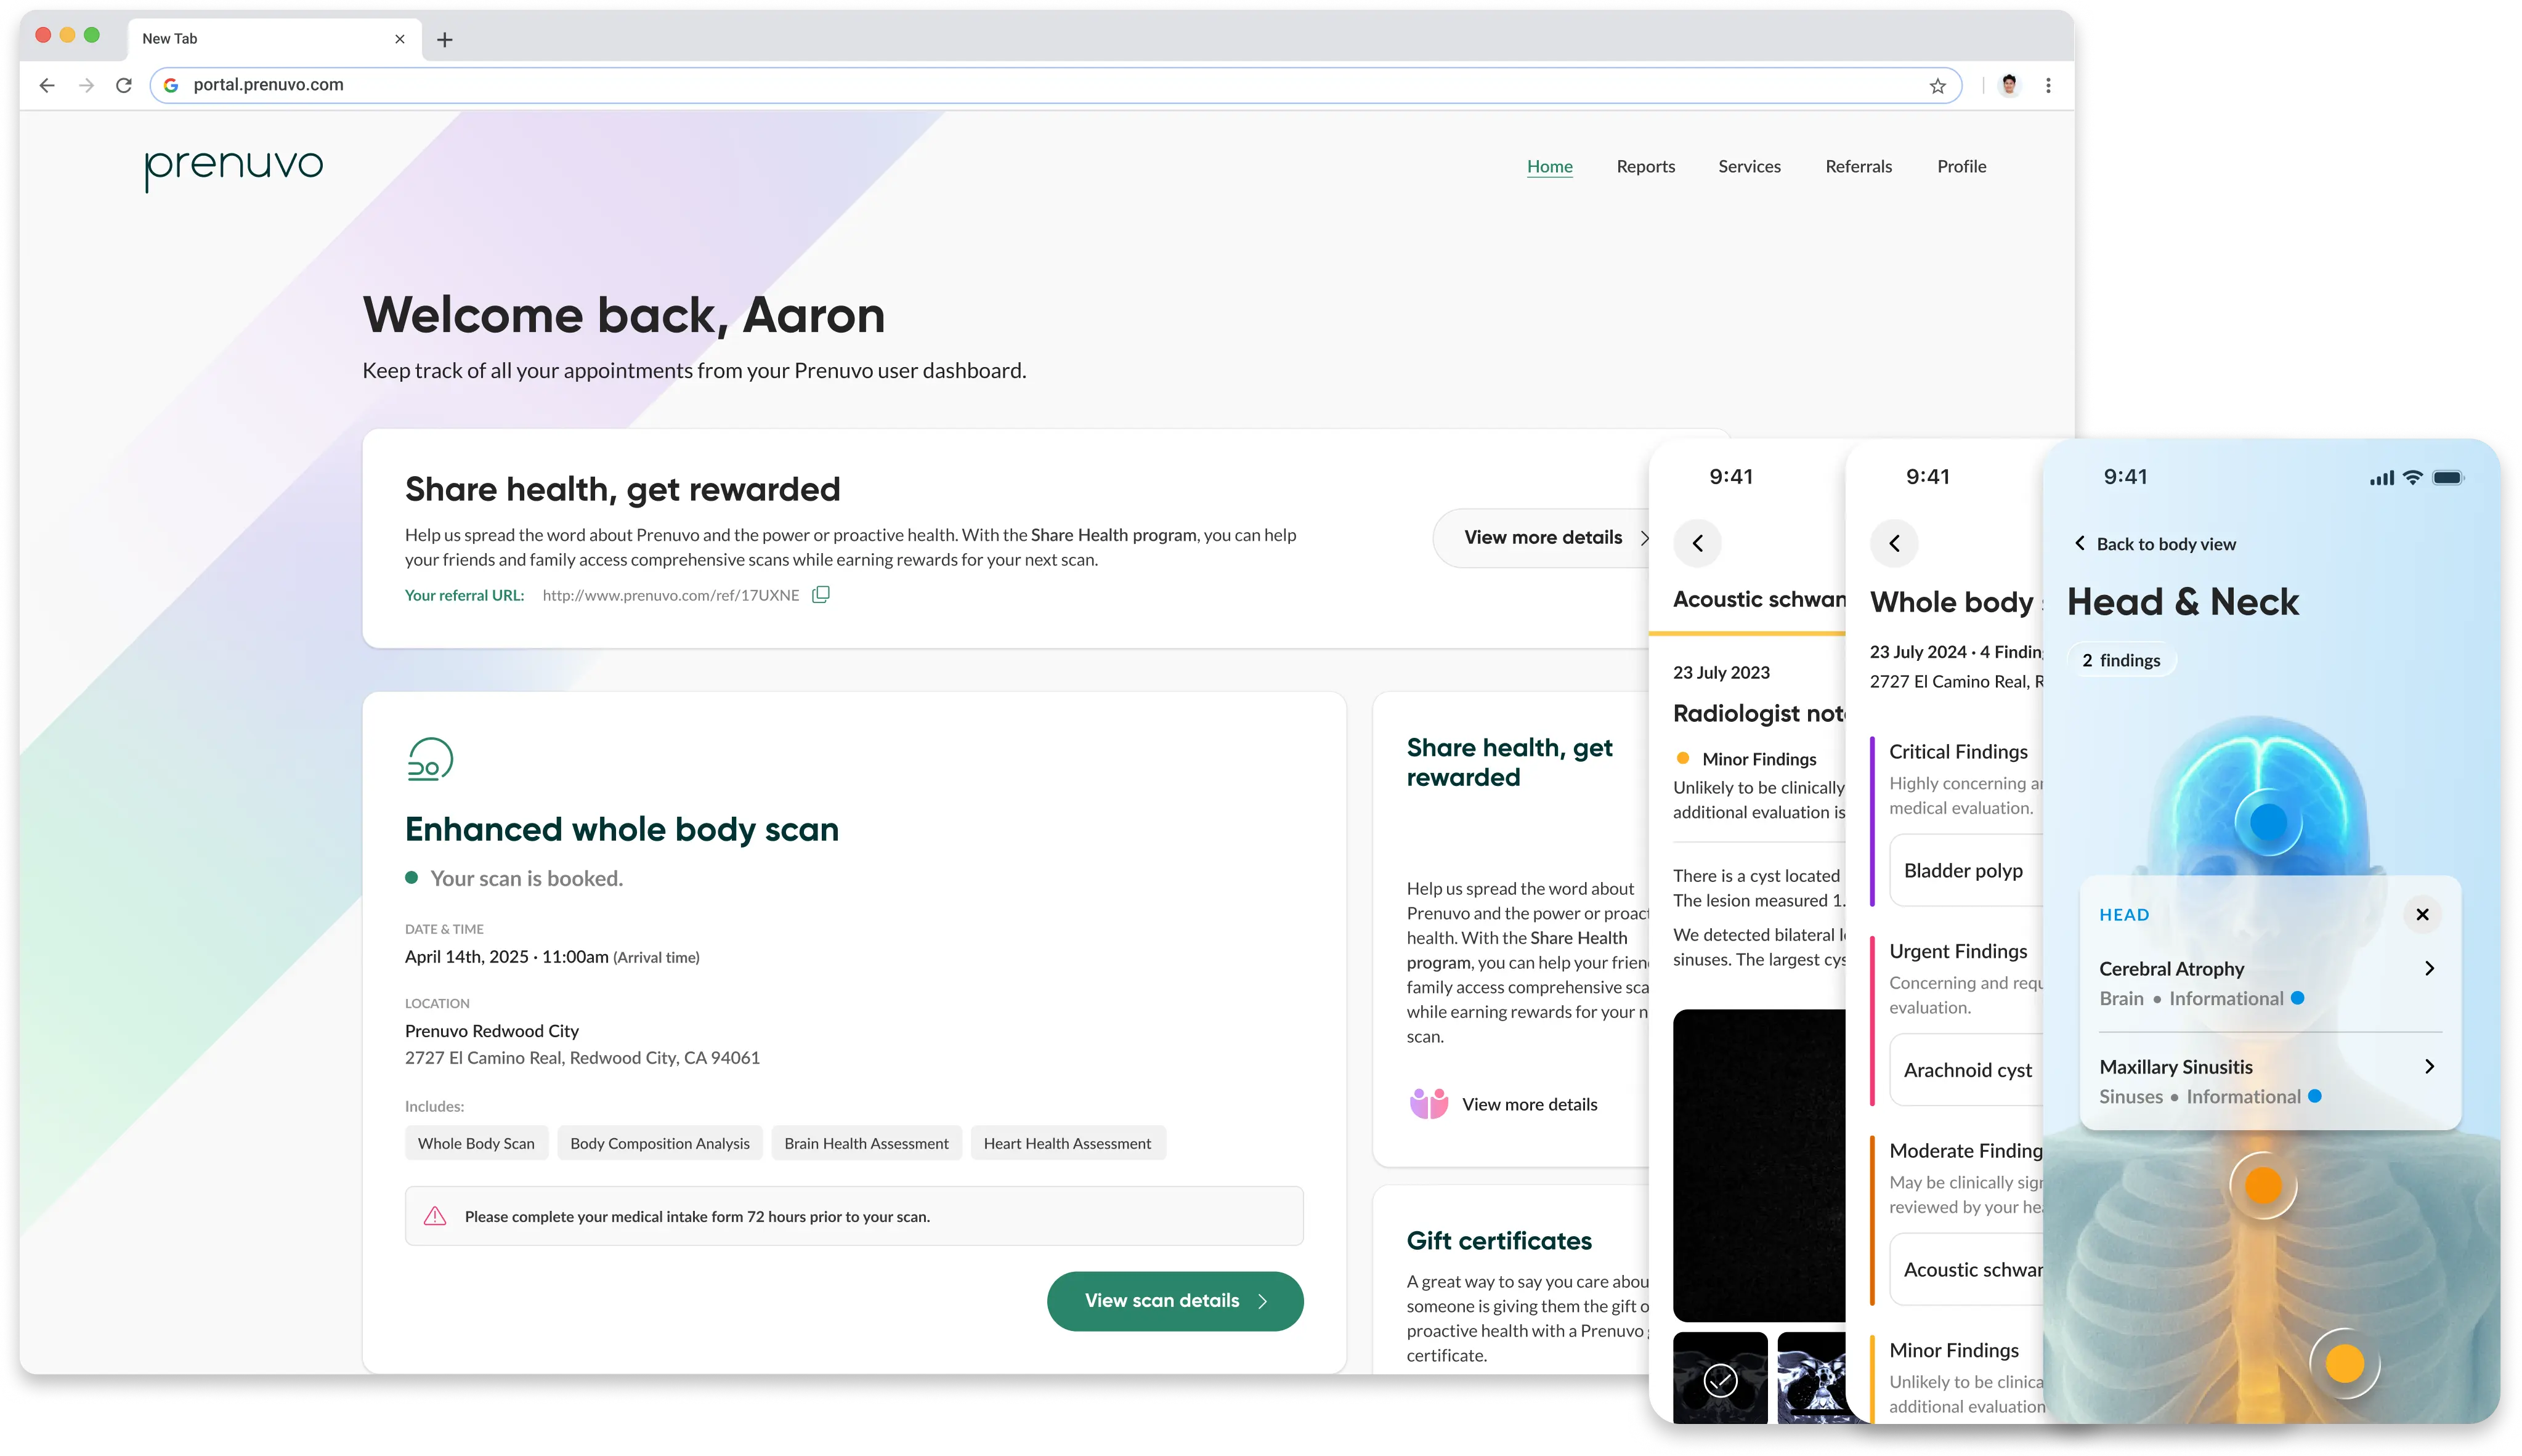Go back from the Whole body screen
2522x1456 pixels.
point(1894,543)
